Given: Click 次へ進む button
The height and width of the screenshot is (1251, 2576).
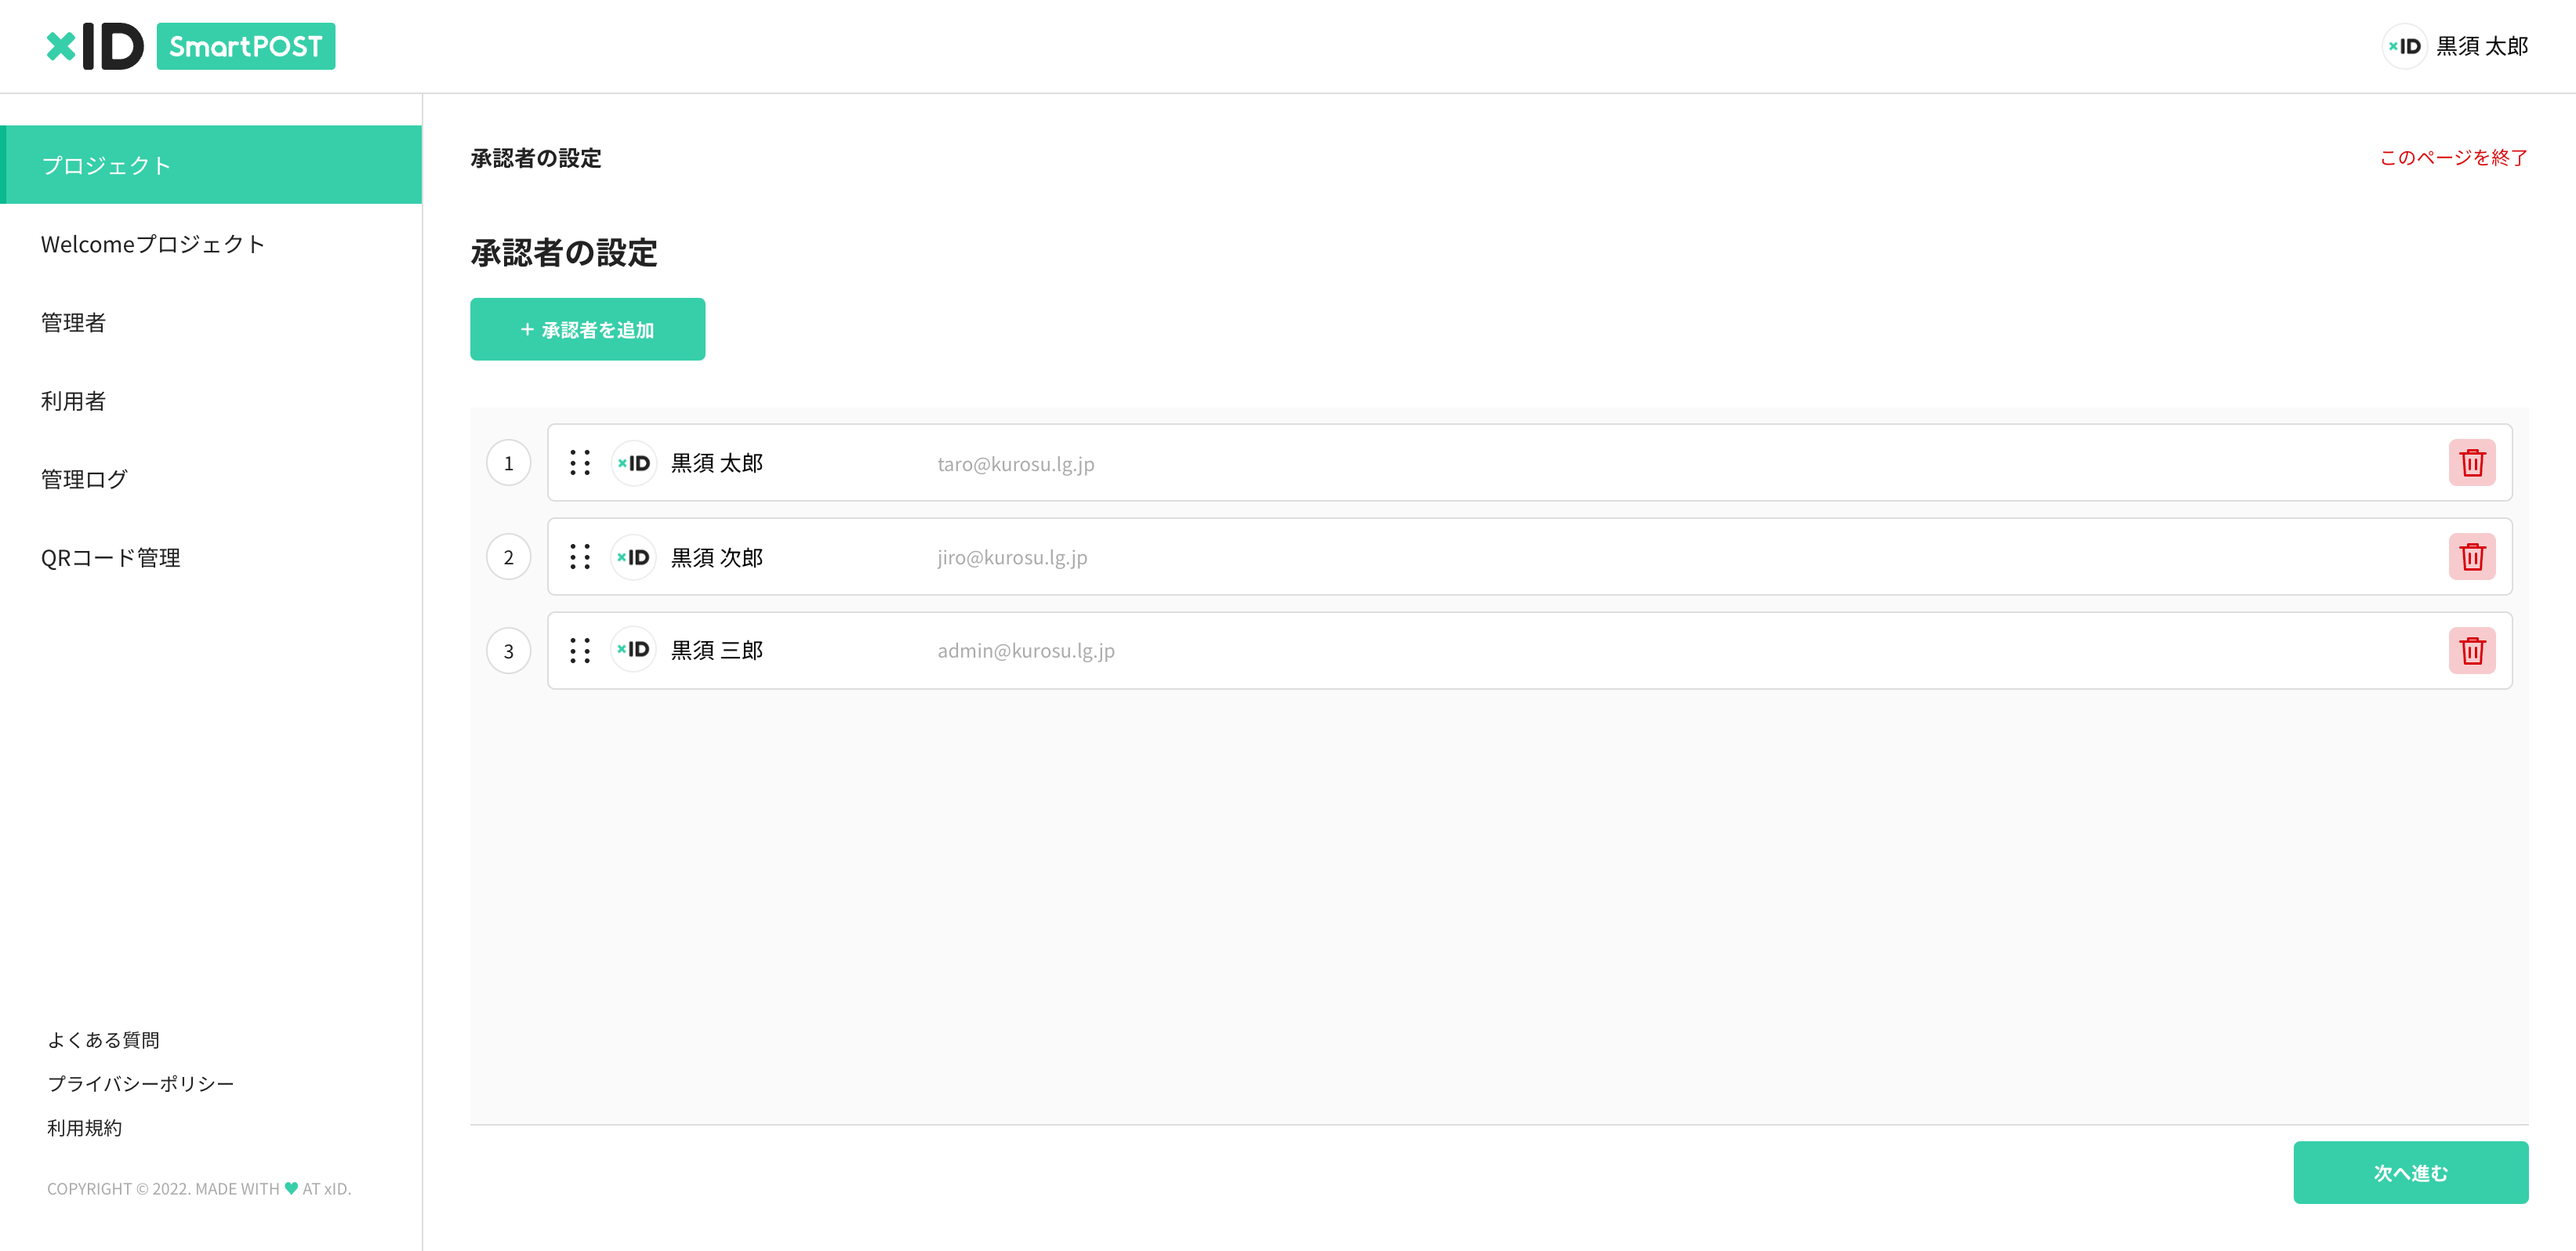Looking at the screenshot, I should pyautogui.click(x=2410, y=1172).
